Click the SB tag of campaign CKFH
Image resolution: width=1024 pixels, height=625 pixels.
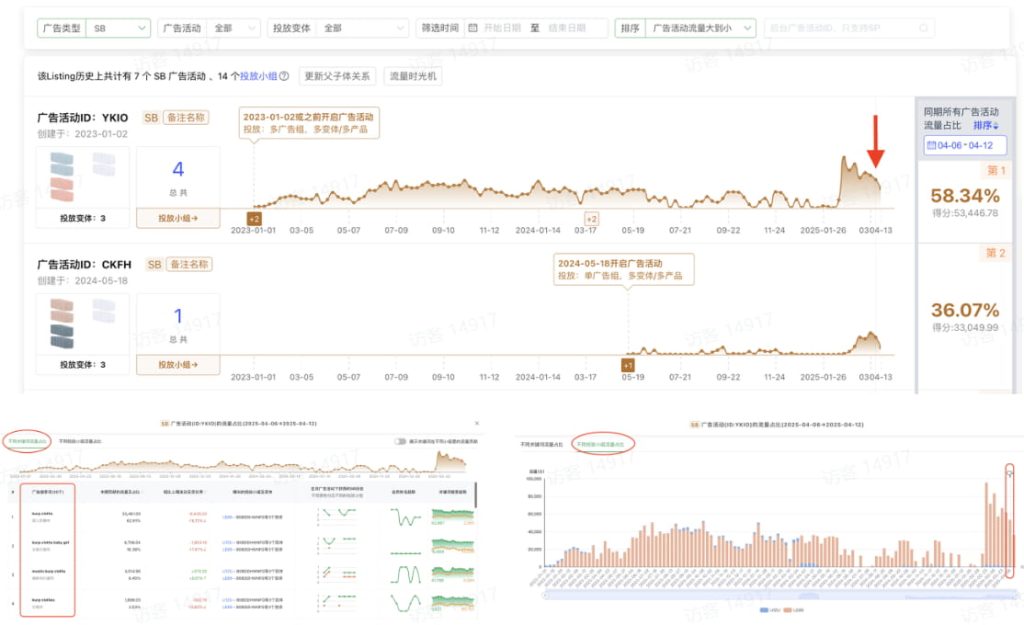pos(154,264)
